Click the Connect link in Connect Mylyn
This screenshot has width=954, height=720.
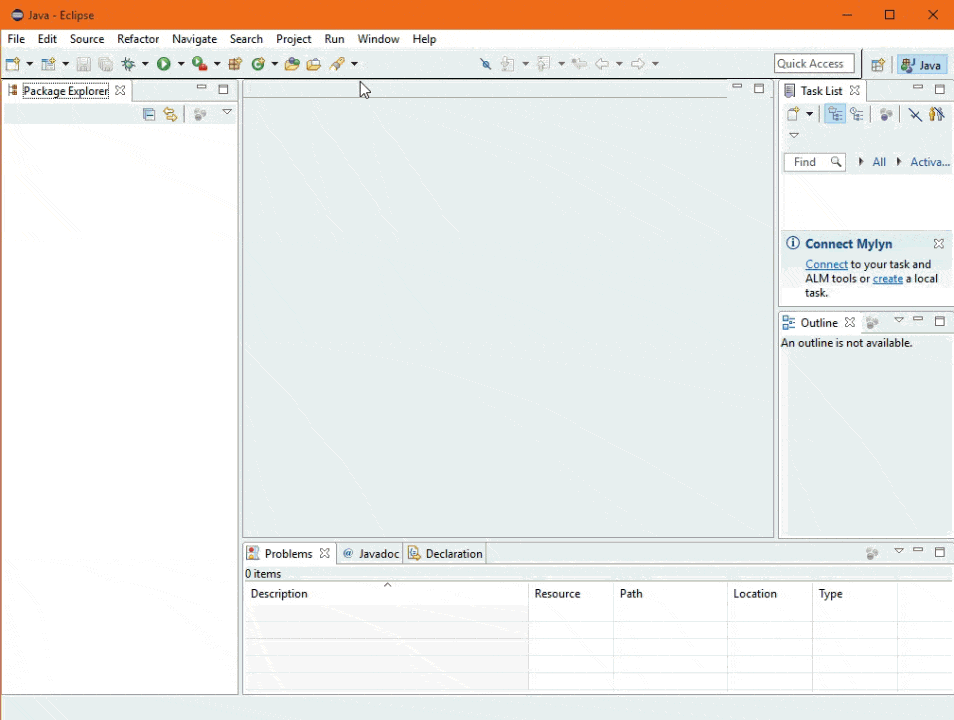click(x=826, y=264)
